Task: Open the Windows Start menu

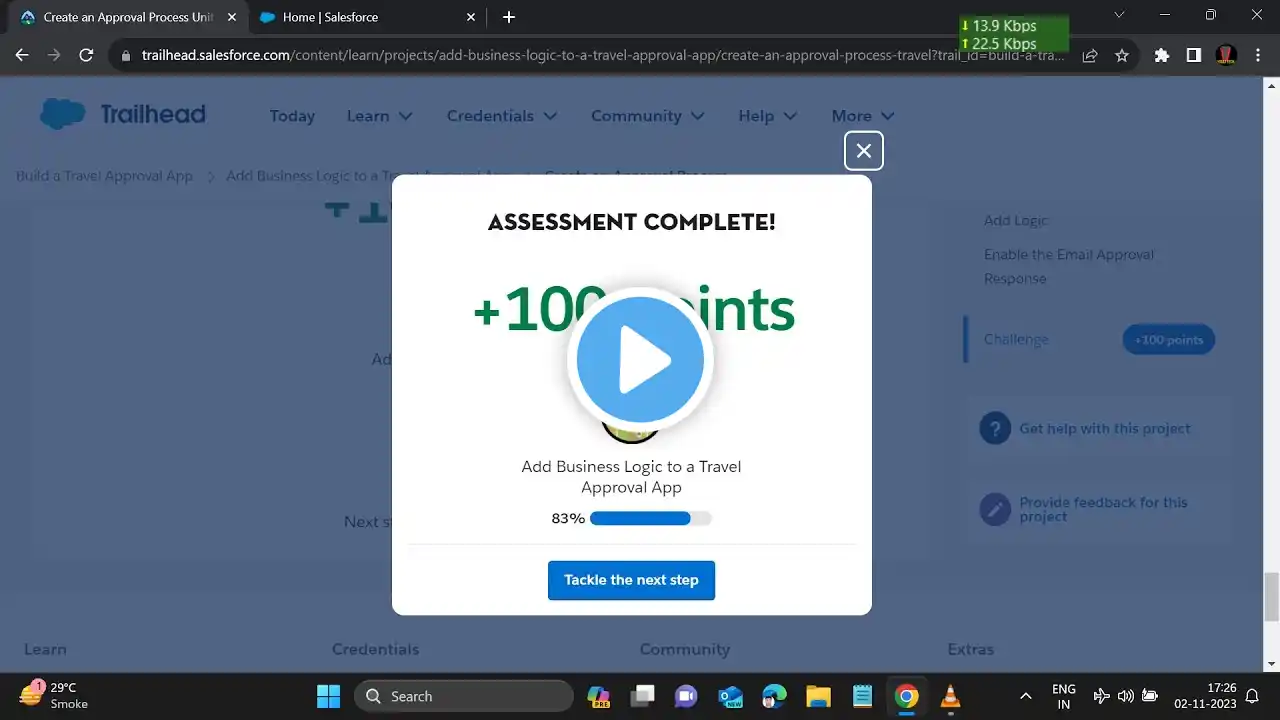Action: coord(328,696)
